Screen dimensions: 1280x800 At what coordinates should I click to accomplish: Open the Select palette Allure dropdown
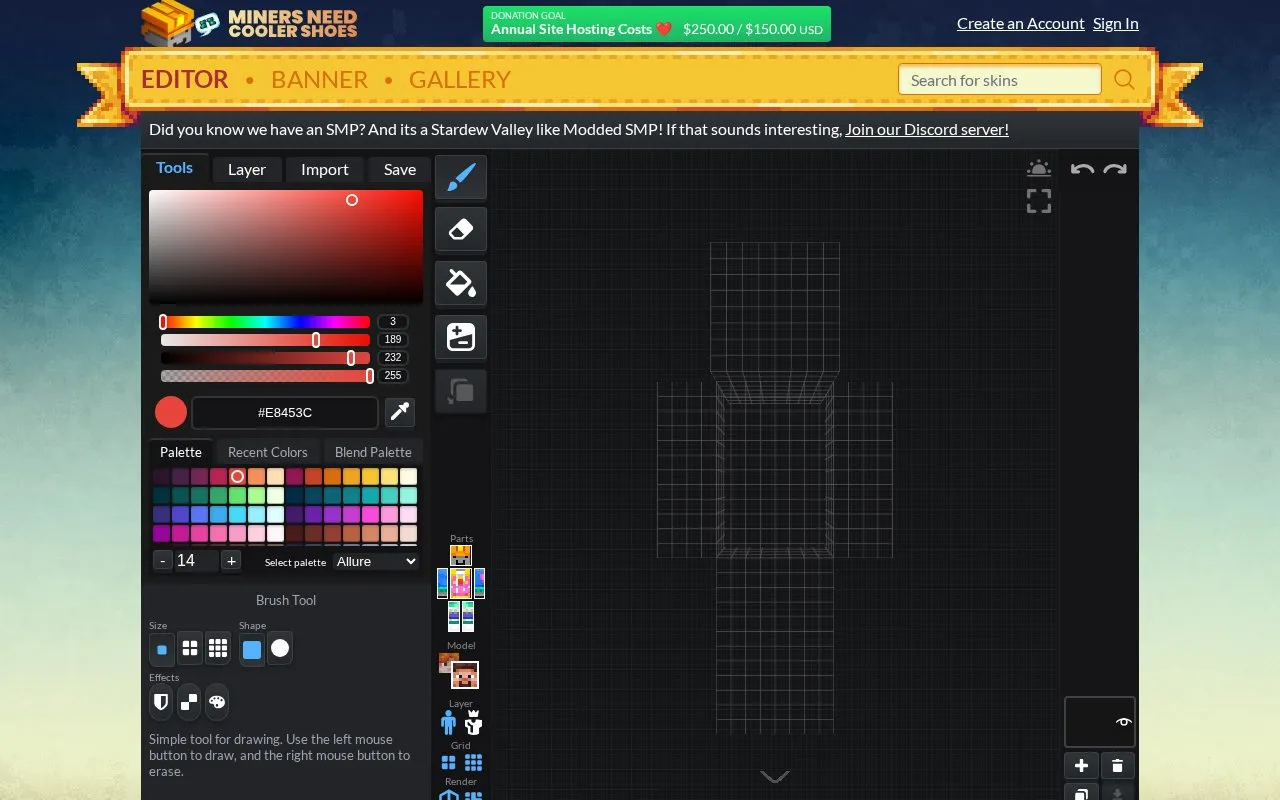click(x=376, y=561)
